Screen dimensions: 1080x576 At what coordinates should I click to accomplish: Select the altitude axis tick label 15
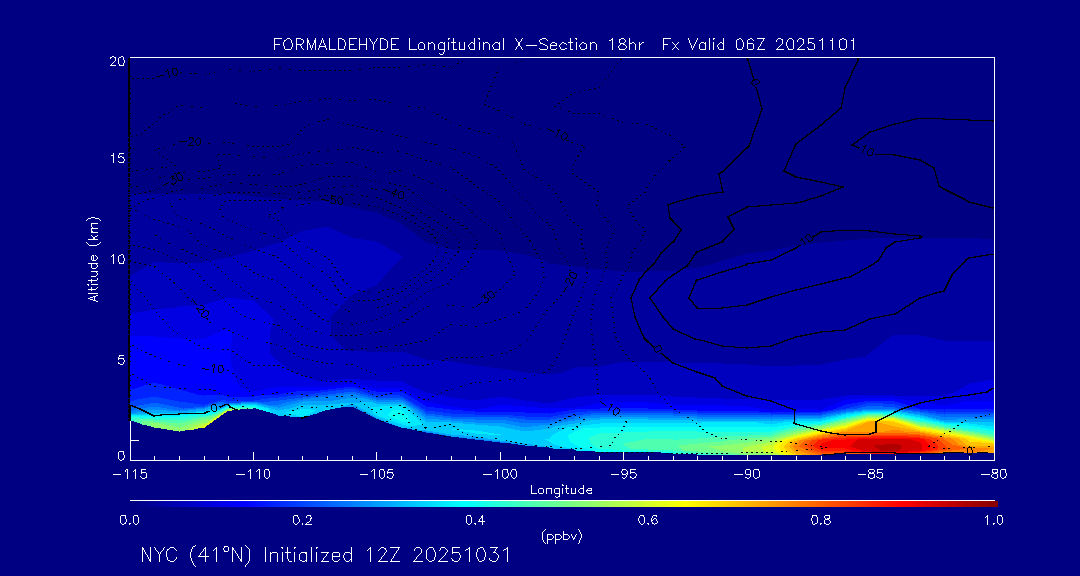click(117, 158)
